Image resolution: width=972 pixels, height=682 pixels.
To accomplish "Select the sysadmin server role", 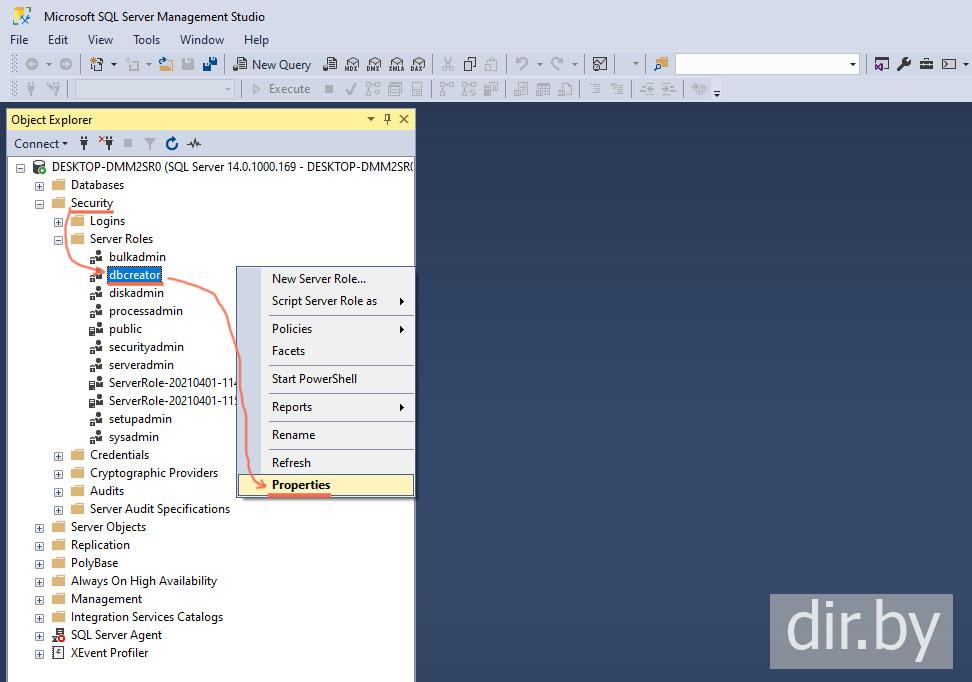I will pos(133,437).
